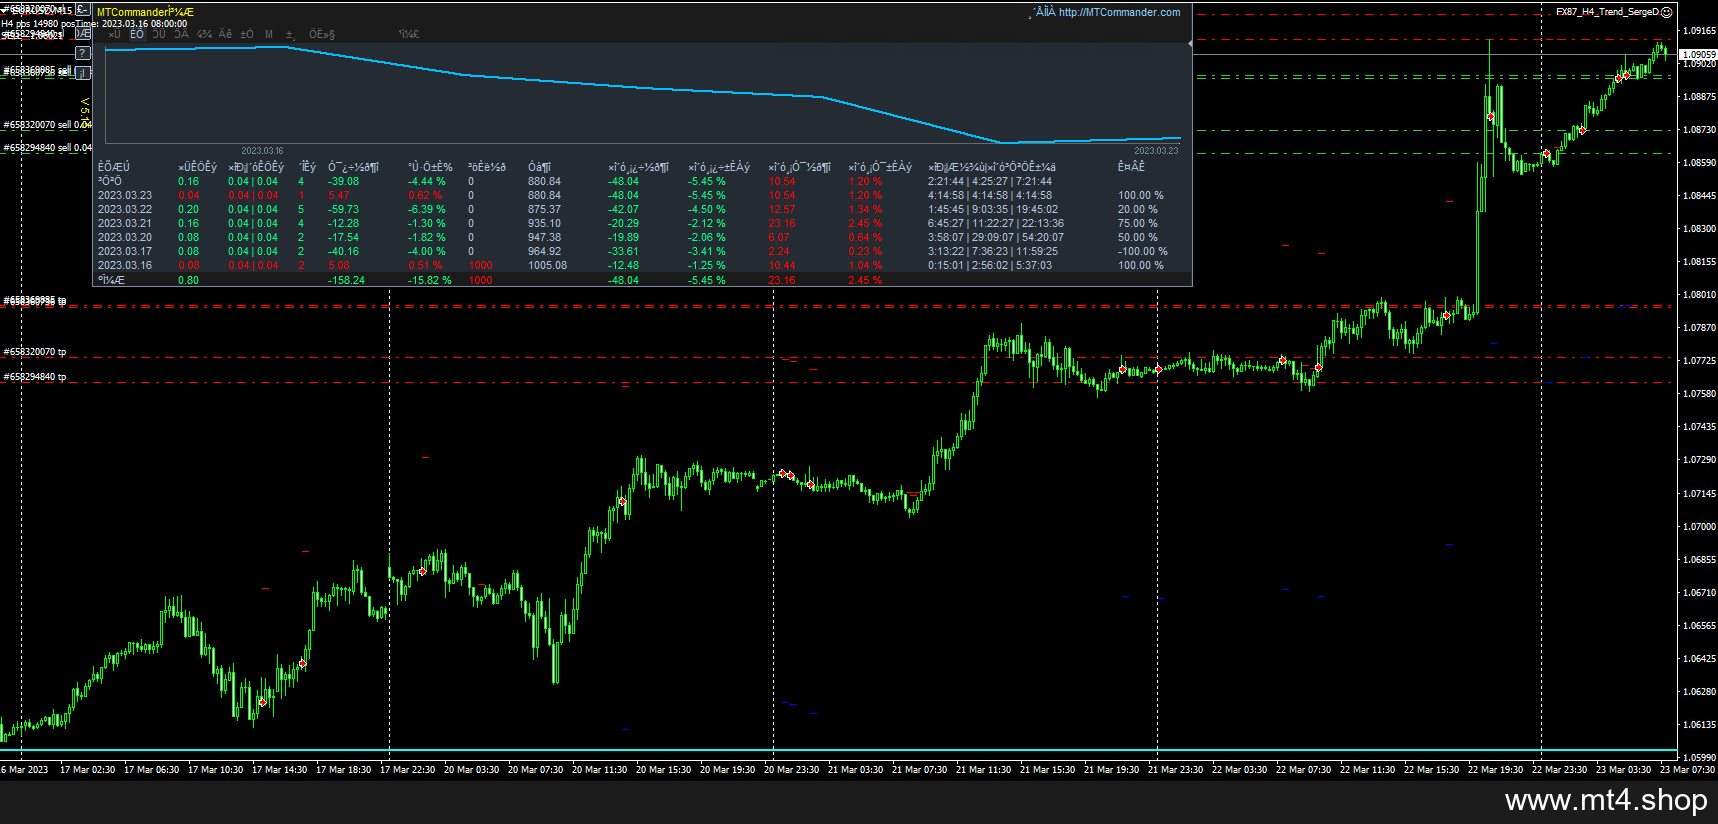The width and height of the screenshot is (1718, 824).
Task: Click the #658294840 tp line label
Action: (x=35, y=377)
